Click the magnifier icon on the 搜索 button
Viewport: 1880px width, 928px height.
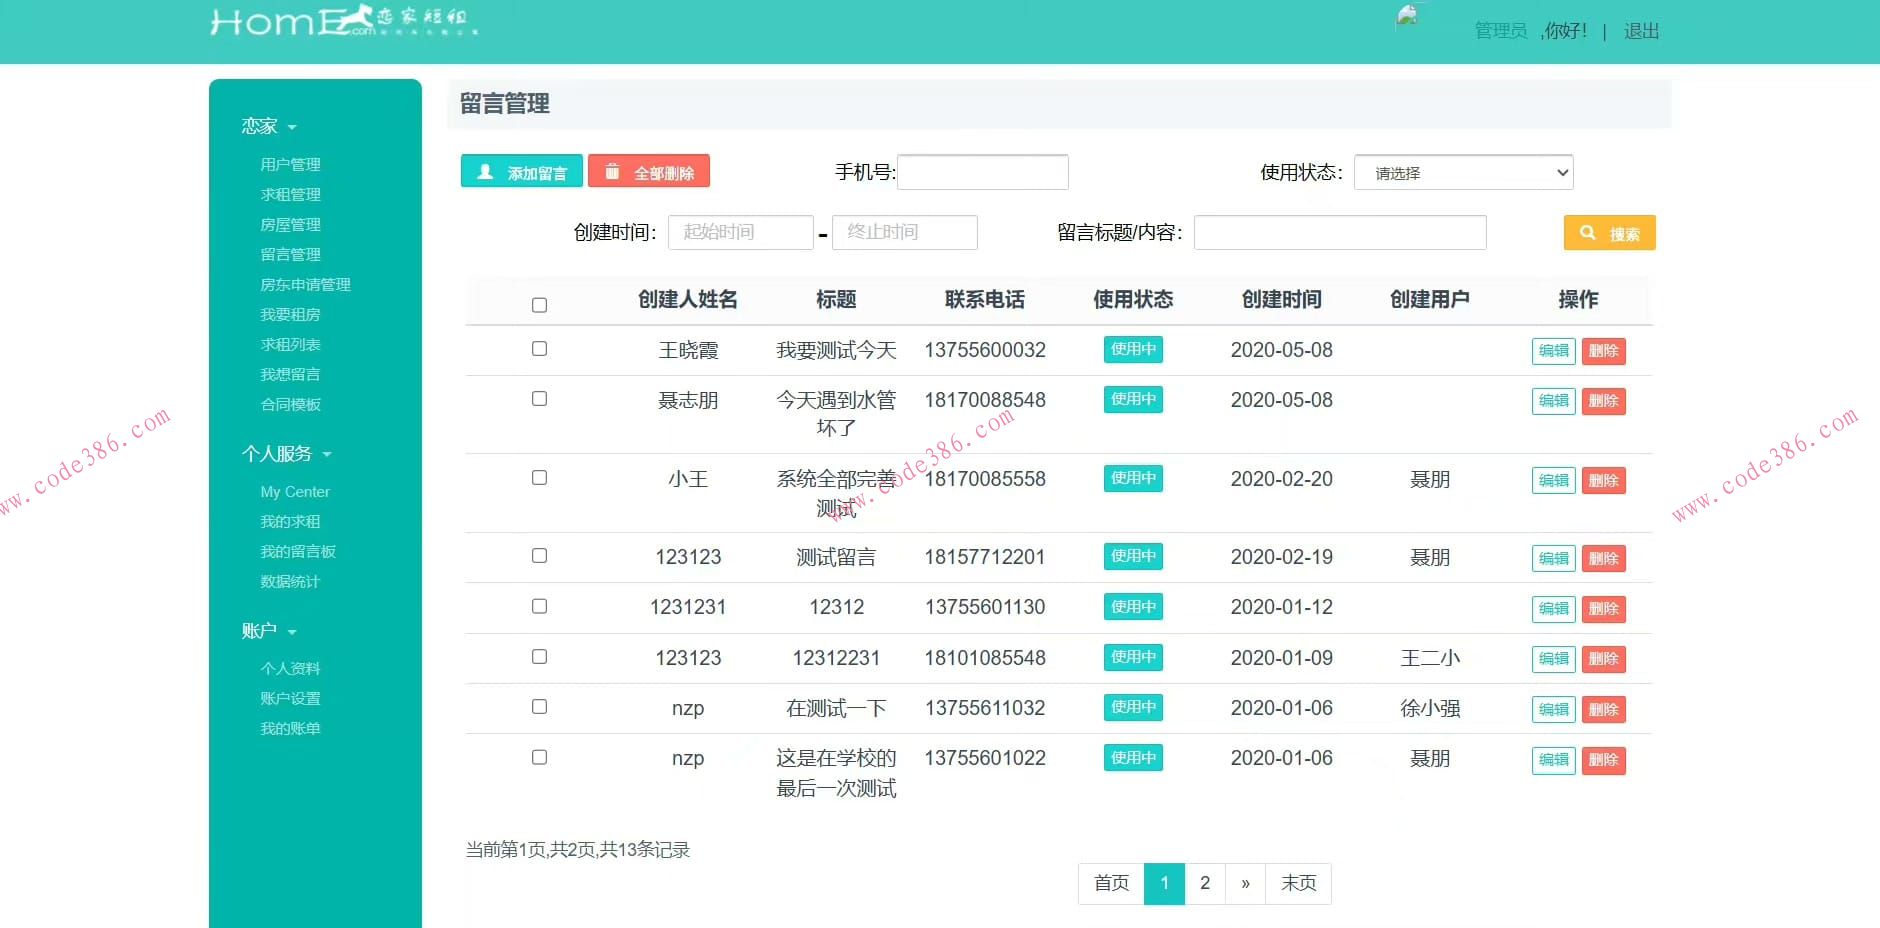[x=1590, y=232]
